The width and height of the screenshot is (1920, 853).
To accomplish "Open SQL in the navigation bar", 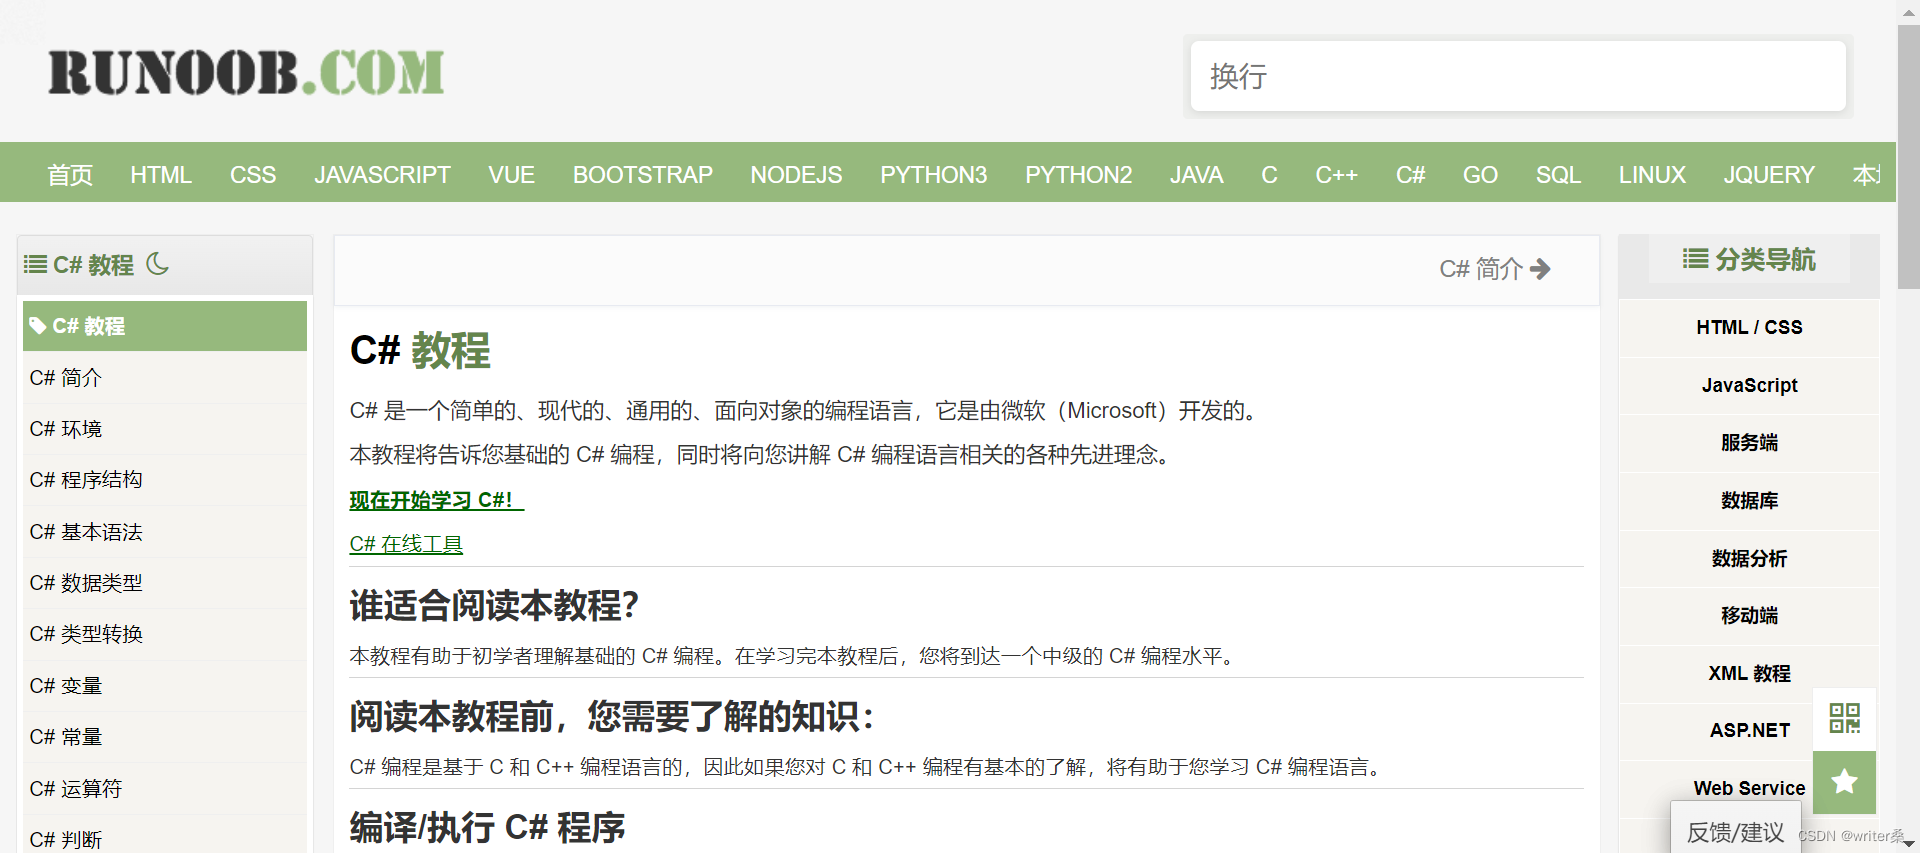I will [1558, 175].
